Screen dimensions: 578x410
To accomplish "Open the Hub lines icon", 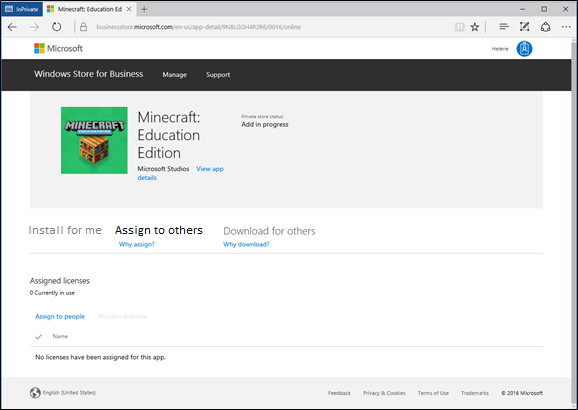I will 504,27.
